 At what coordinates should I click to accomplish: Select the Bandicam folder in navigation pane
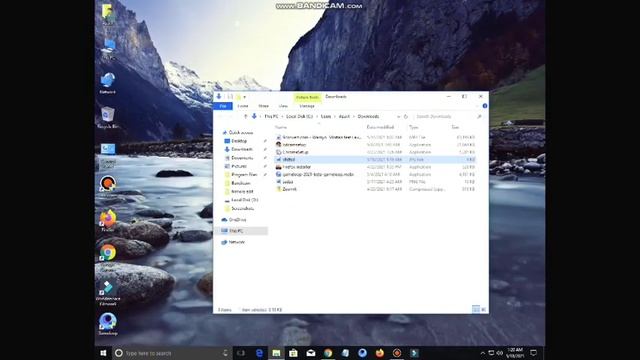point(238,183)
